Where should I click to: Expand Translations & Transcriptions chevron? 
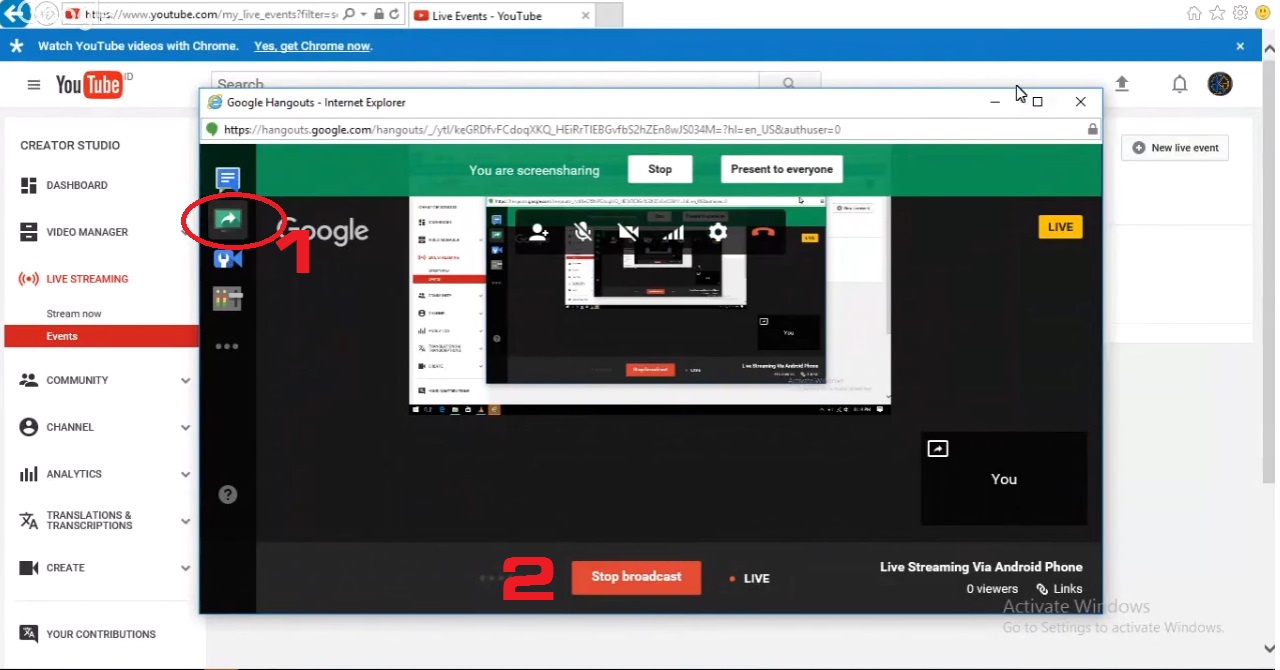point(185,521)
